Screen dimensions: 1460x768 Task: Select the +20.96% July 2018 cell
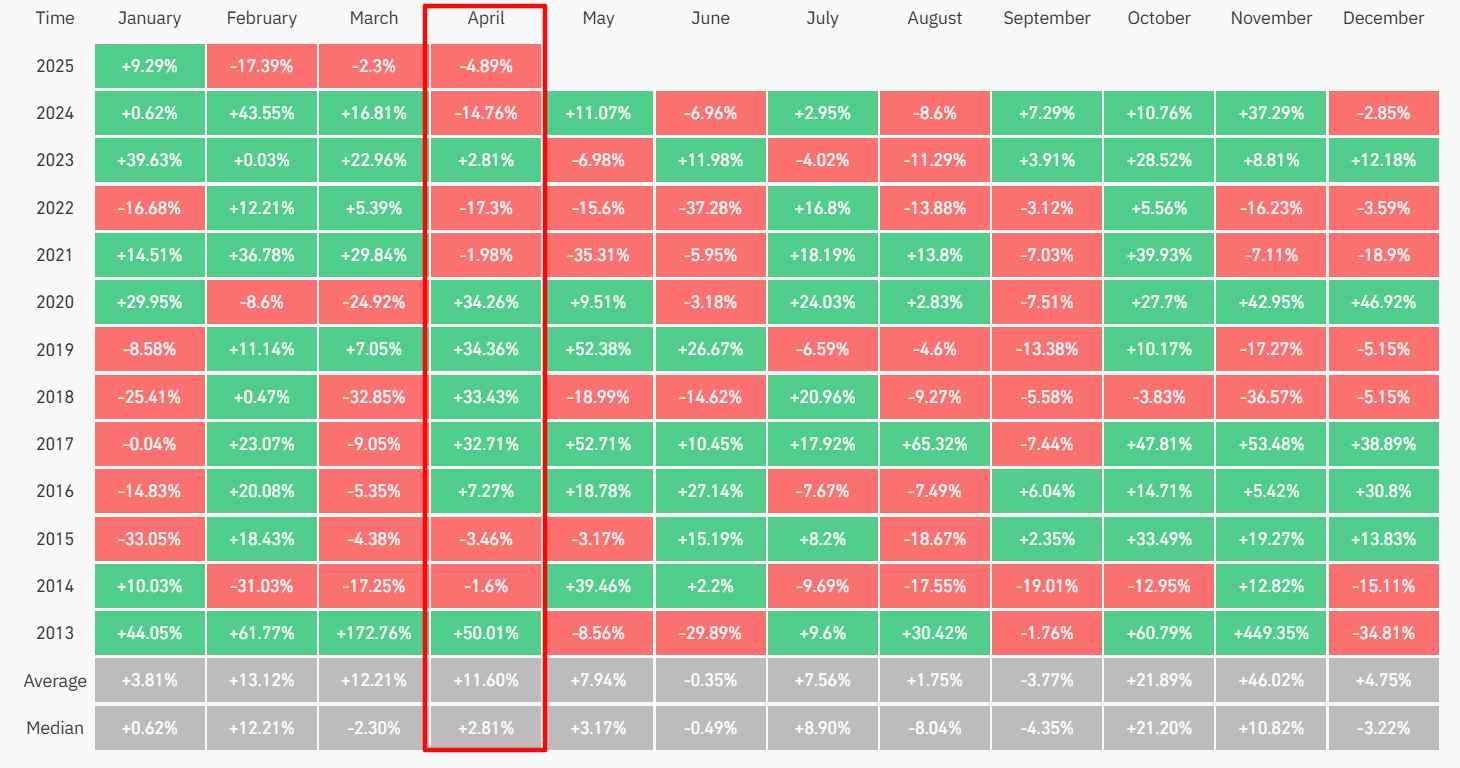(822, 397)
